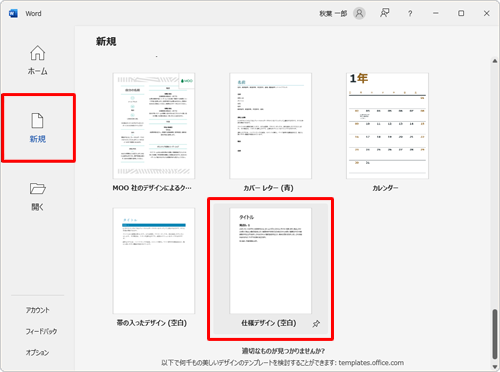Choose the MOO 社のデザイン resume template
Screen dimensions: 500x372
tap(154, 126)
